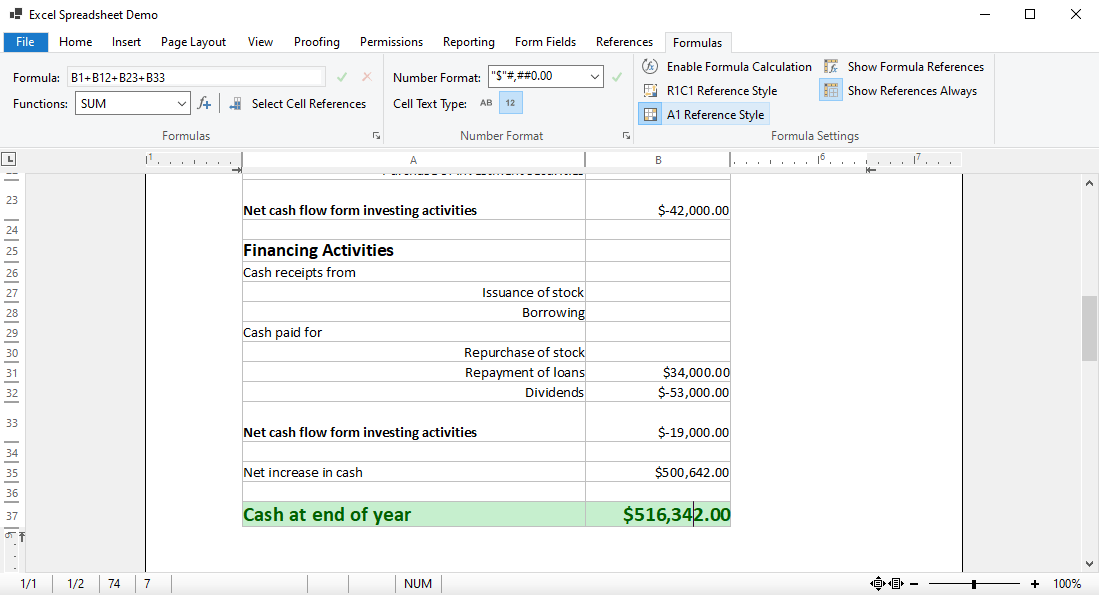The image size is (1099, 595).
Task: Click the Show Formula References icon
Action: pyautogui.click(x=831, y=67)
